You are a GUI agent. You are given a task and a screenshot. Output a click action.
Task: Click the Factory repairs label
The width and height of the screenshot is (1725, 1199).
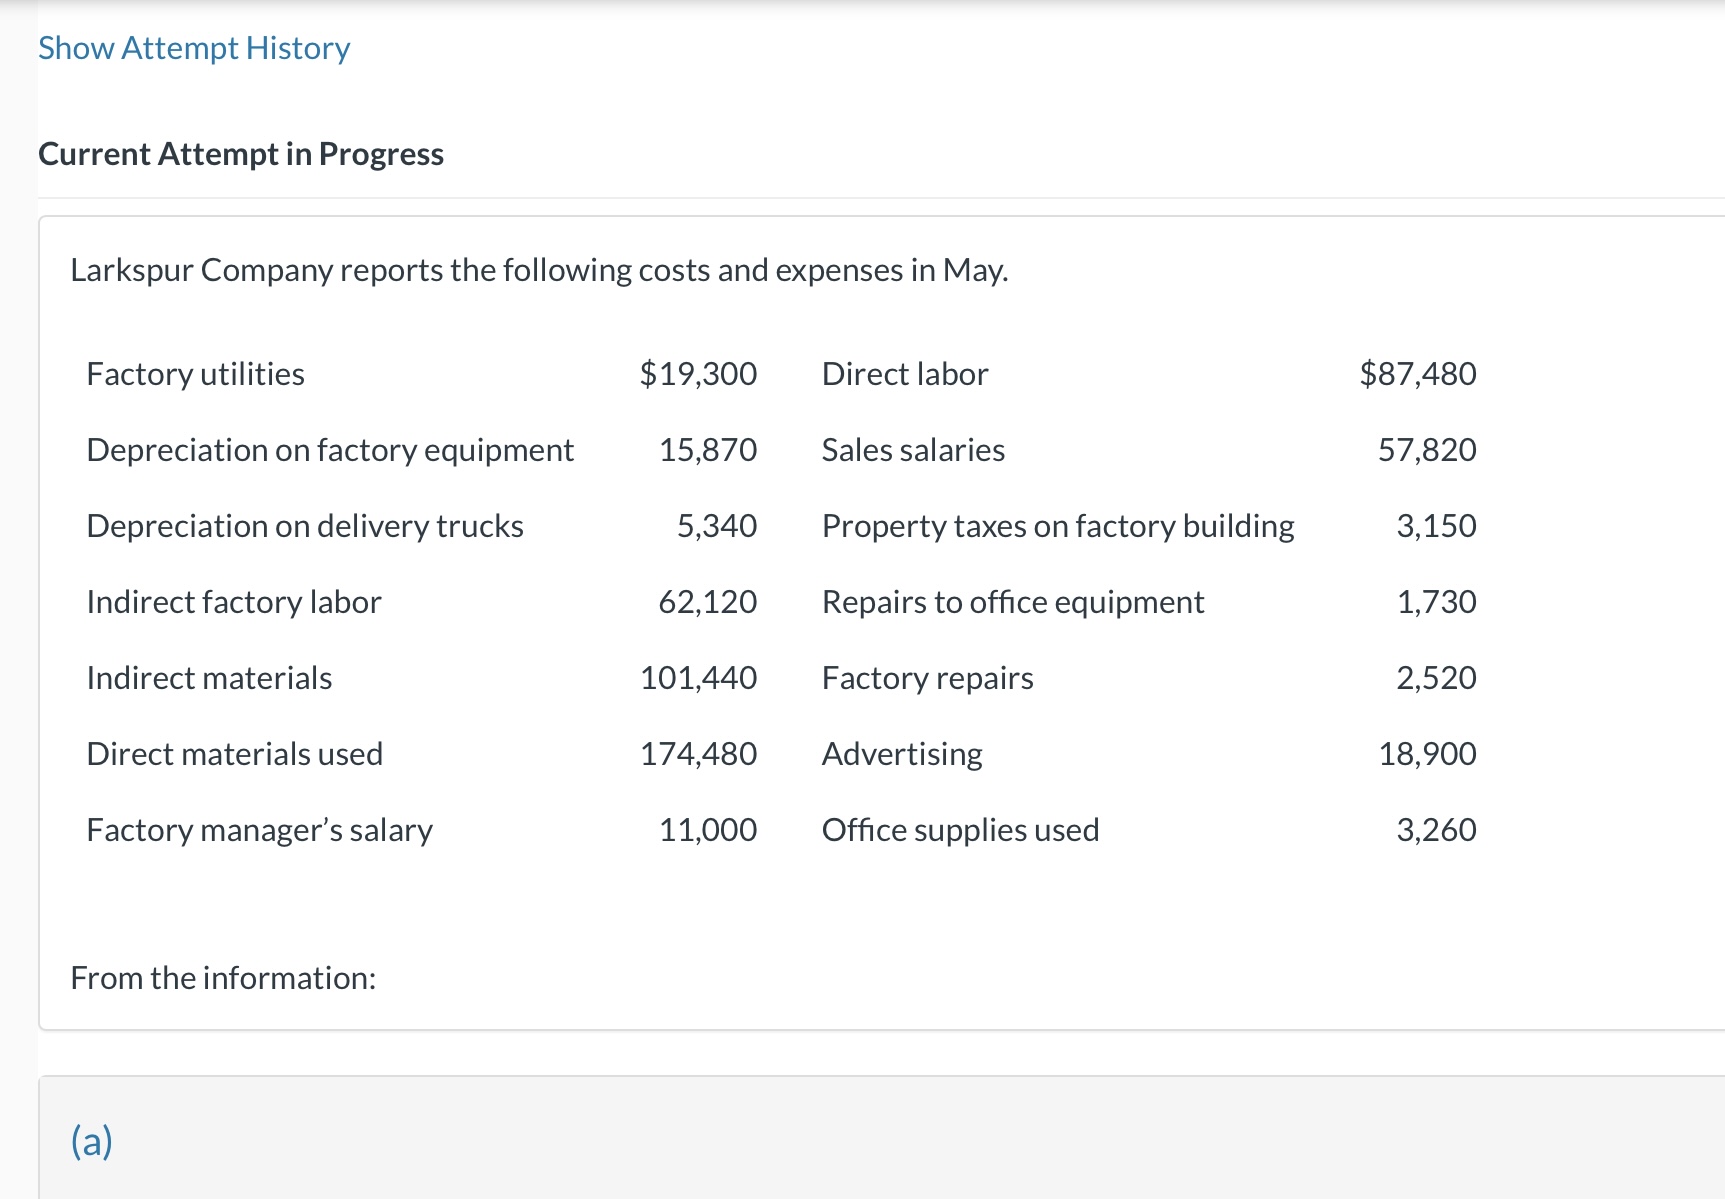click(x=927, y=678)
